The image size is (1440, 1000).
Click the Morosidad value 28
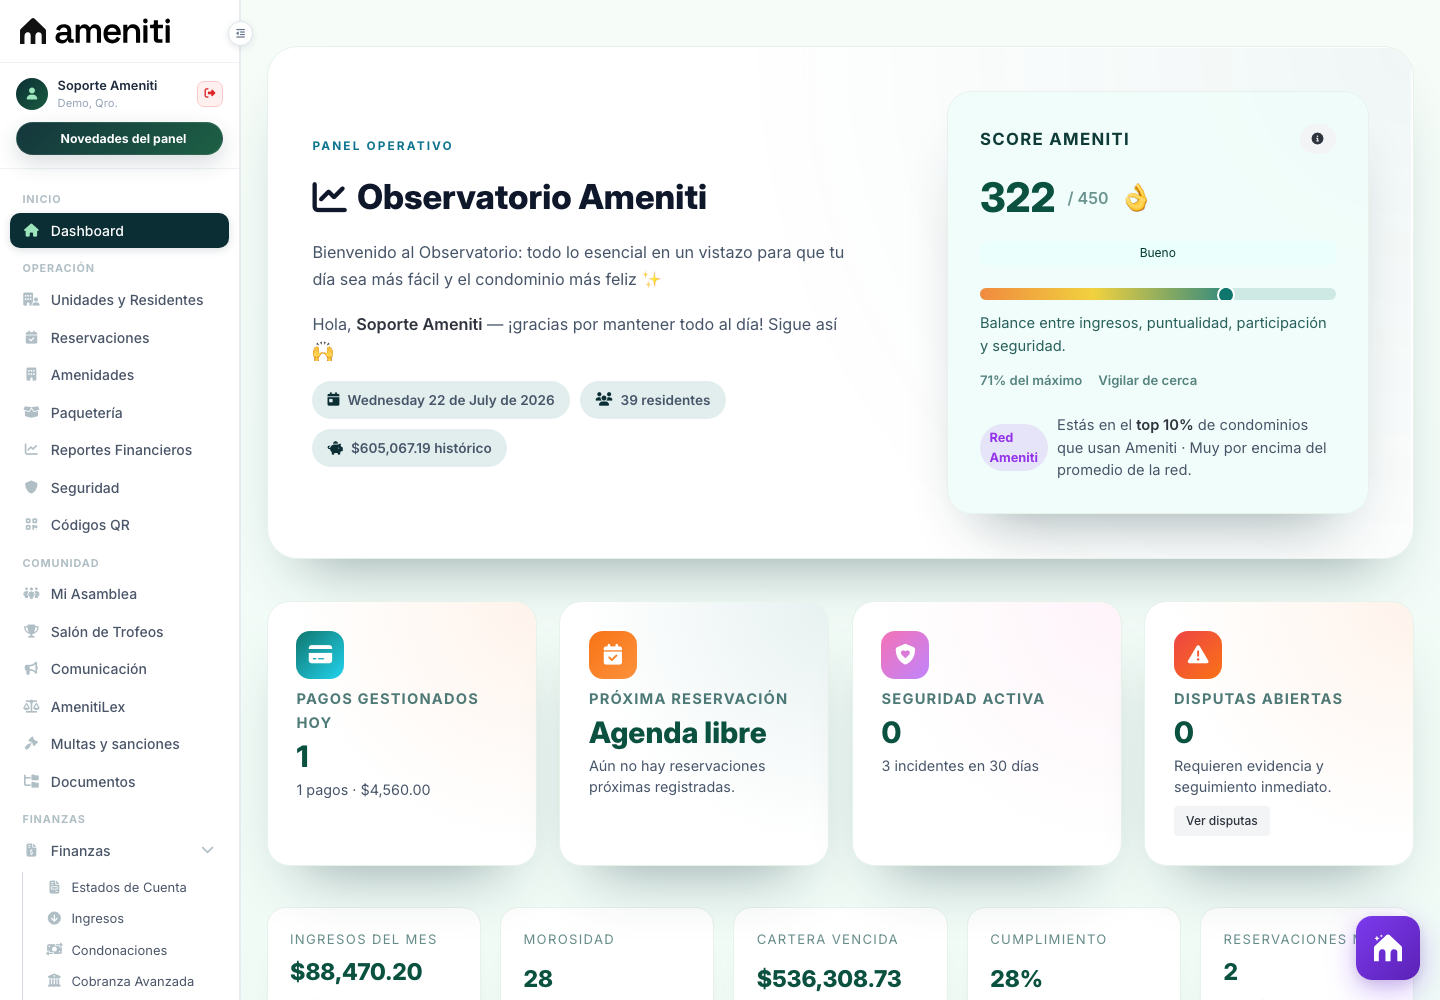(x=538, y=979)
